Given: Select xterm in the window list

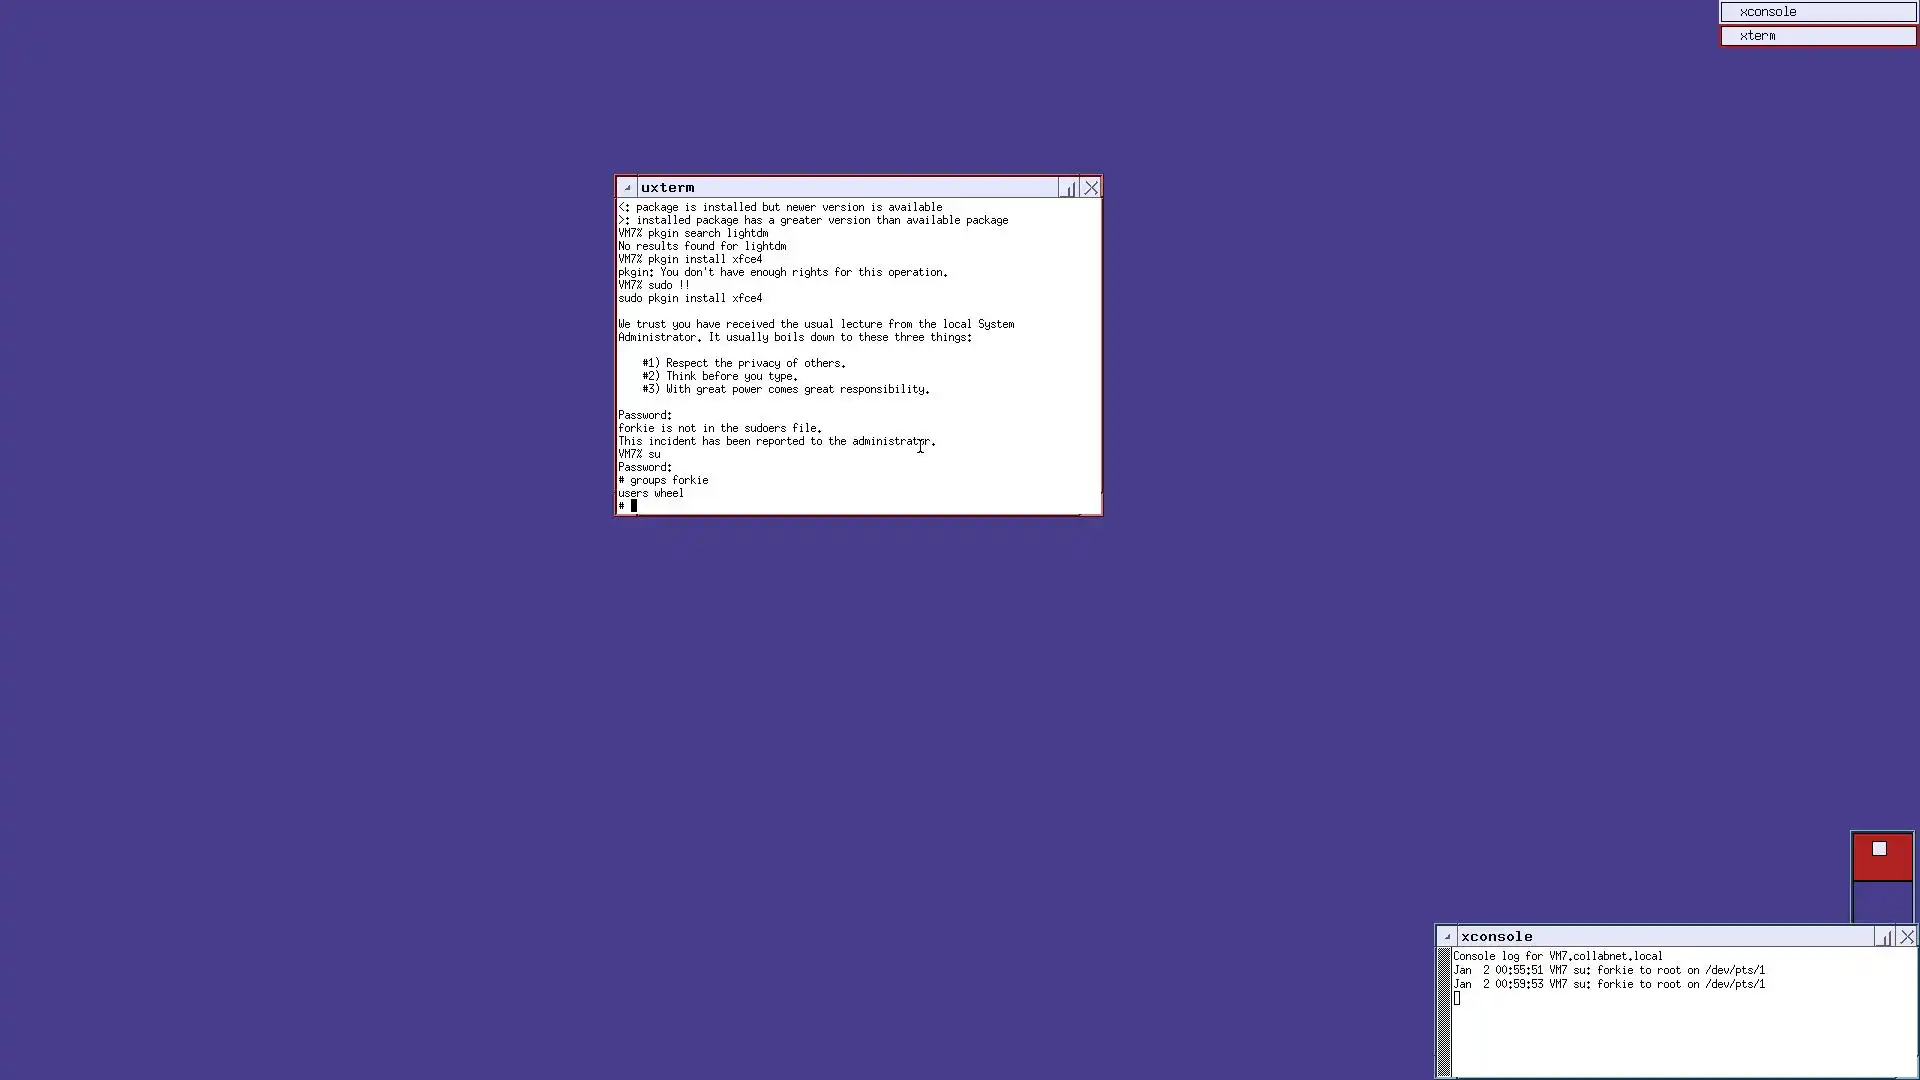Looking at the screenshot, I should click(x=1817, y=36).
